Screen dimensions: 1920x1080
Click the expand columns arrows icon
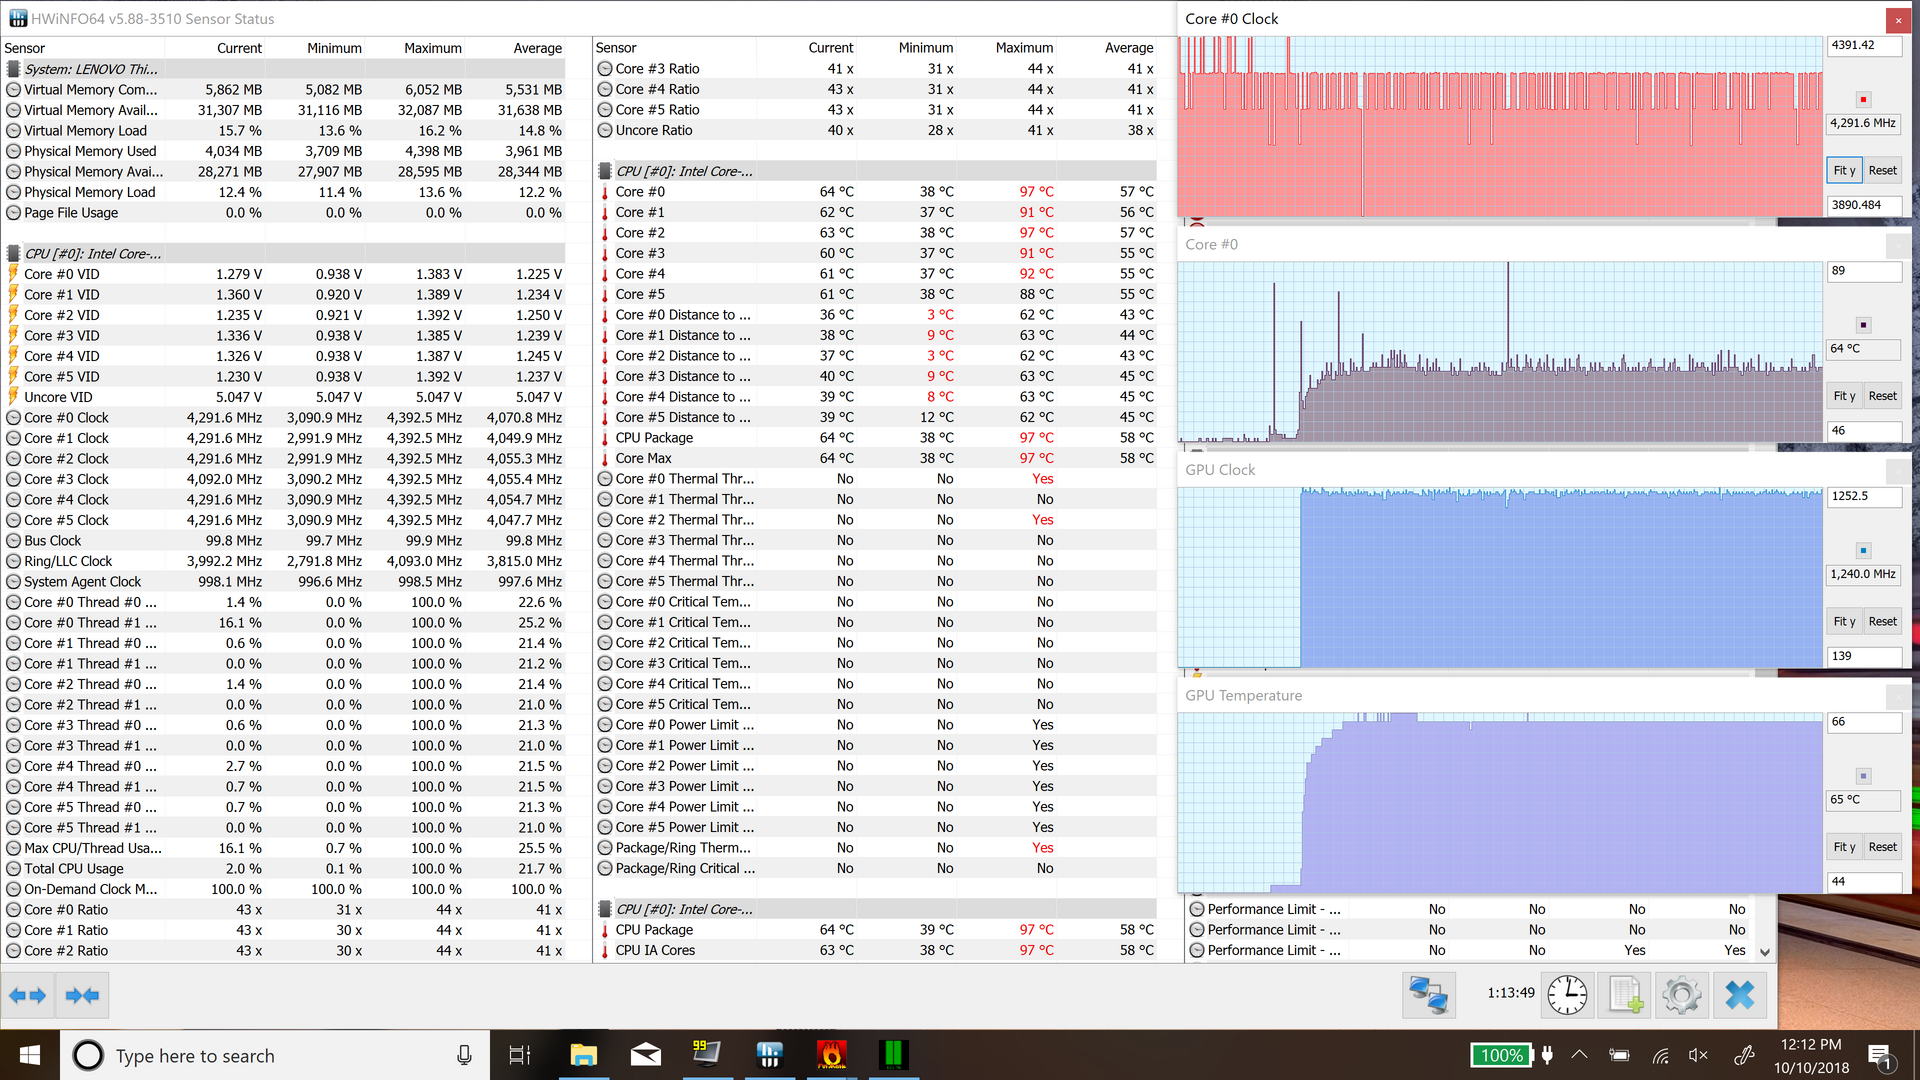click(x=27, y=995)
